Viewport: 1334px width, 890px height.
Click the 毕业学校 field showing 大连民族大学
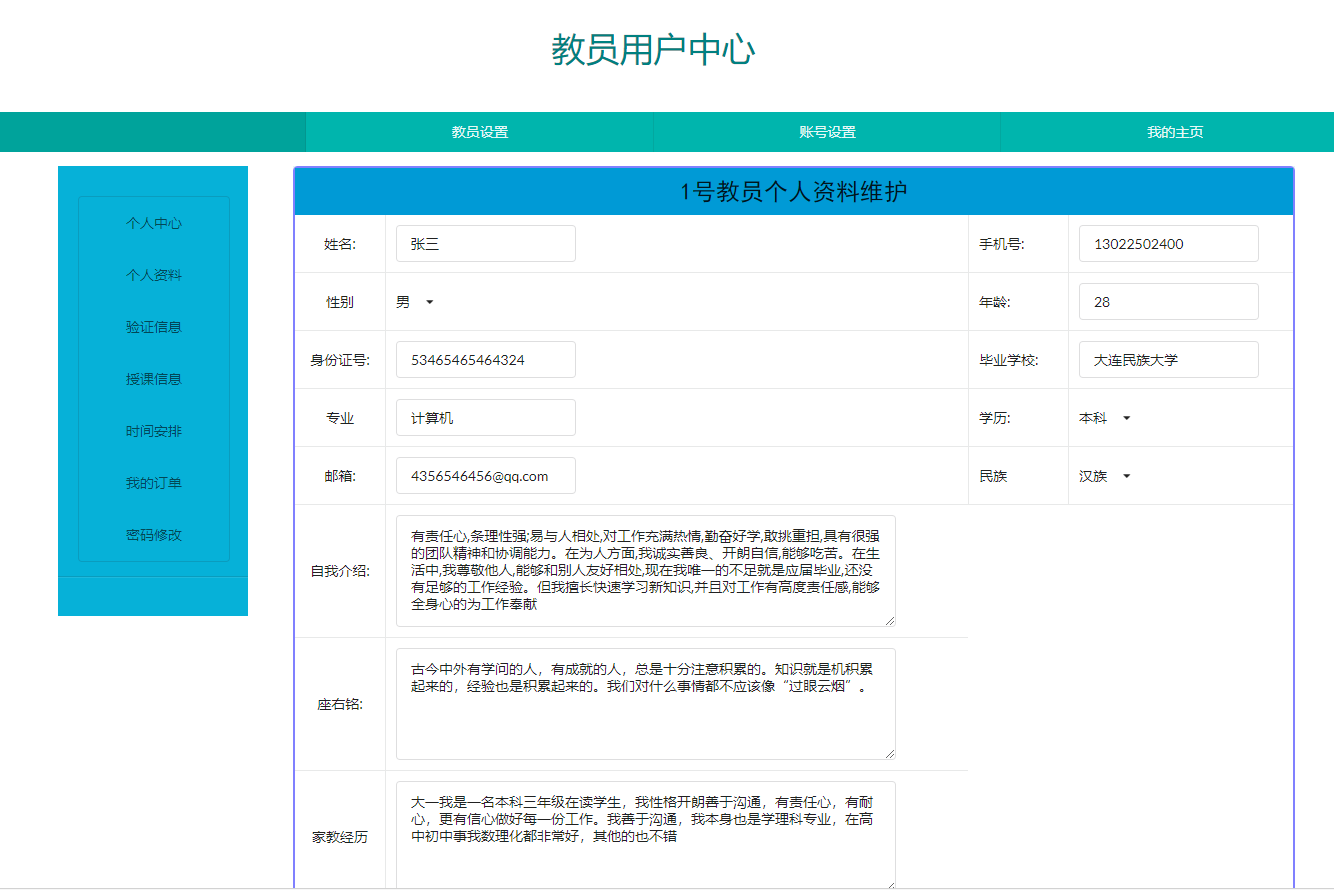pyautogui.click(x=1168, y=359)
